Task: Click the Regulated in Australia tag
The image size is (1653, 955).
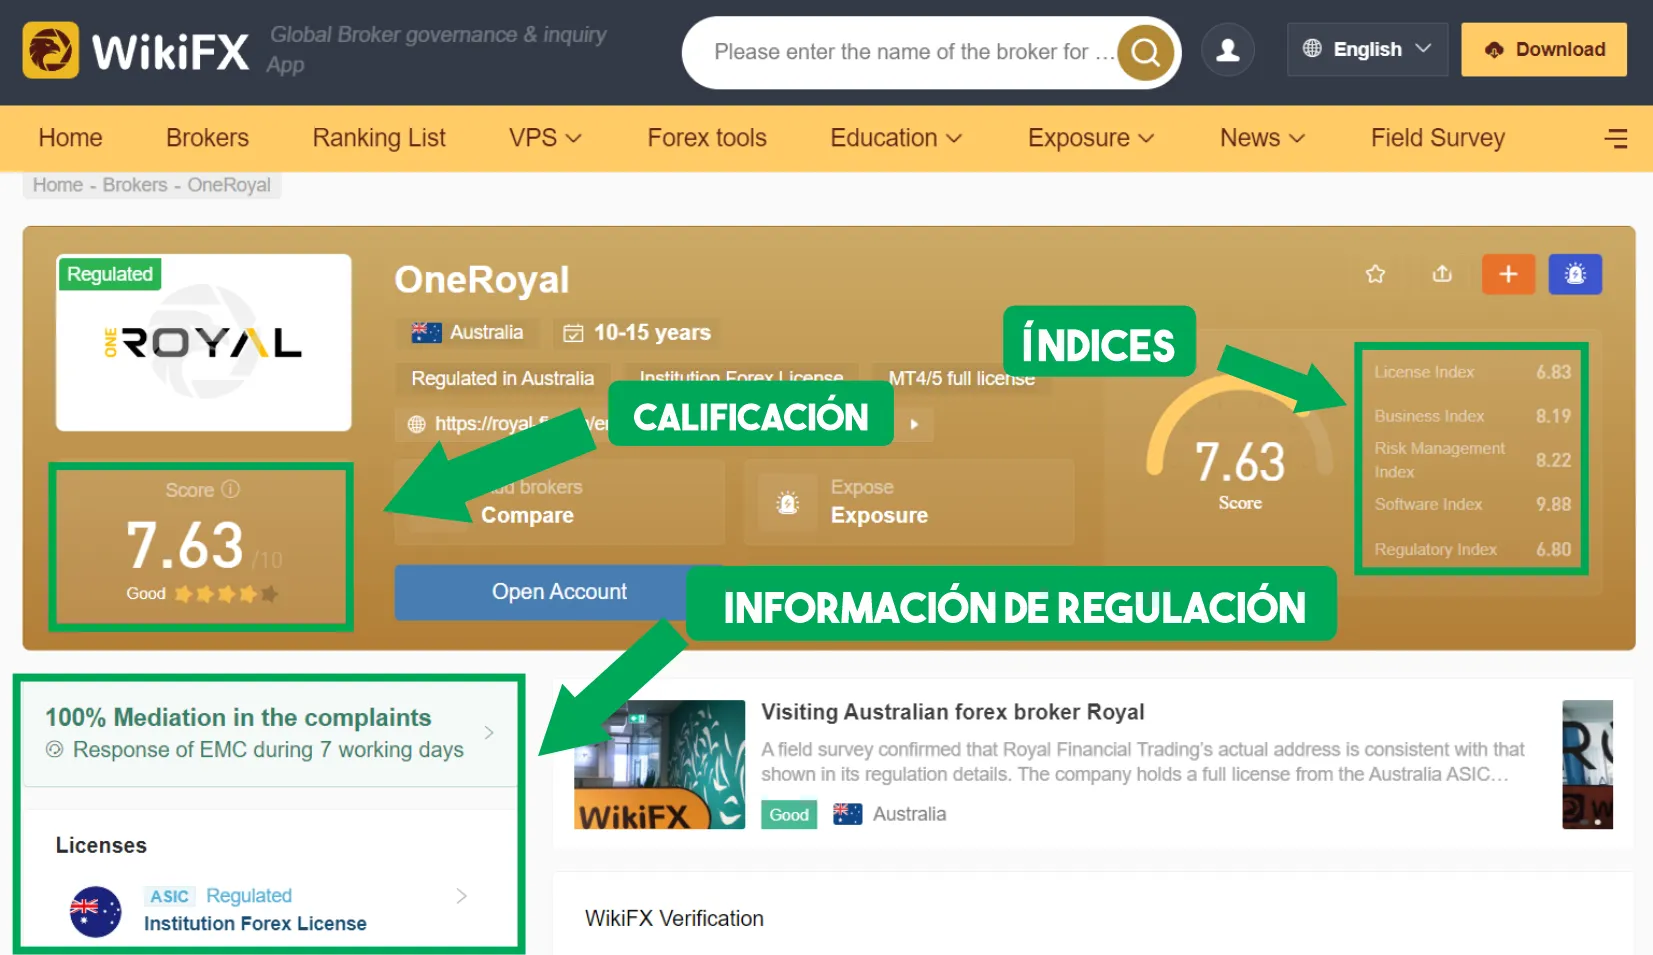Action: click(x=502, y=379)
